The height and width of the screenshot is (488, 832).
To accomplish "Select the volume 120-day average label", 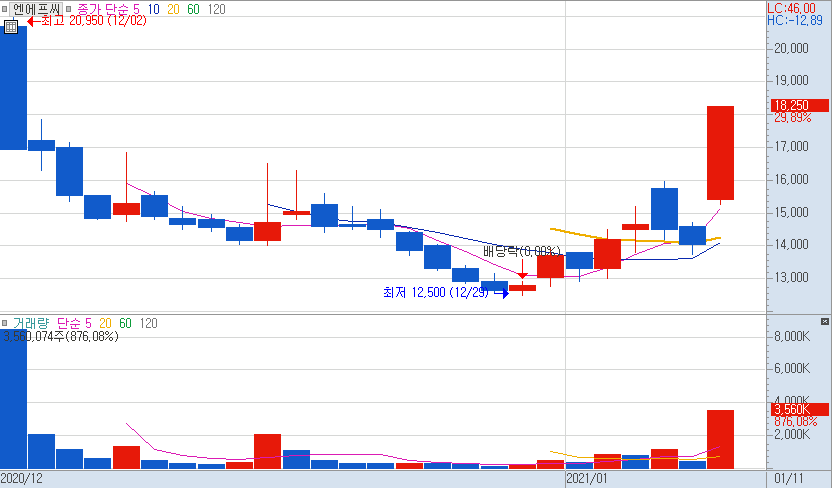I will pyautogui.click(x=149, y=323).
